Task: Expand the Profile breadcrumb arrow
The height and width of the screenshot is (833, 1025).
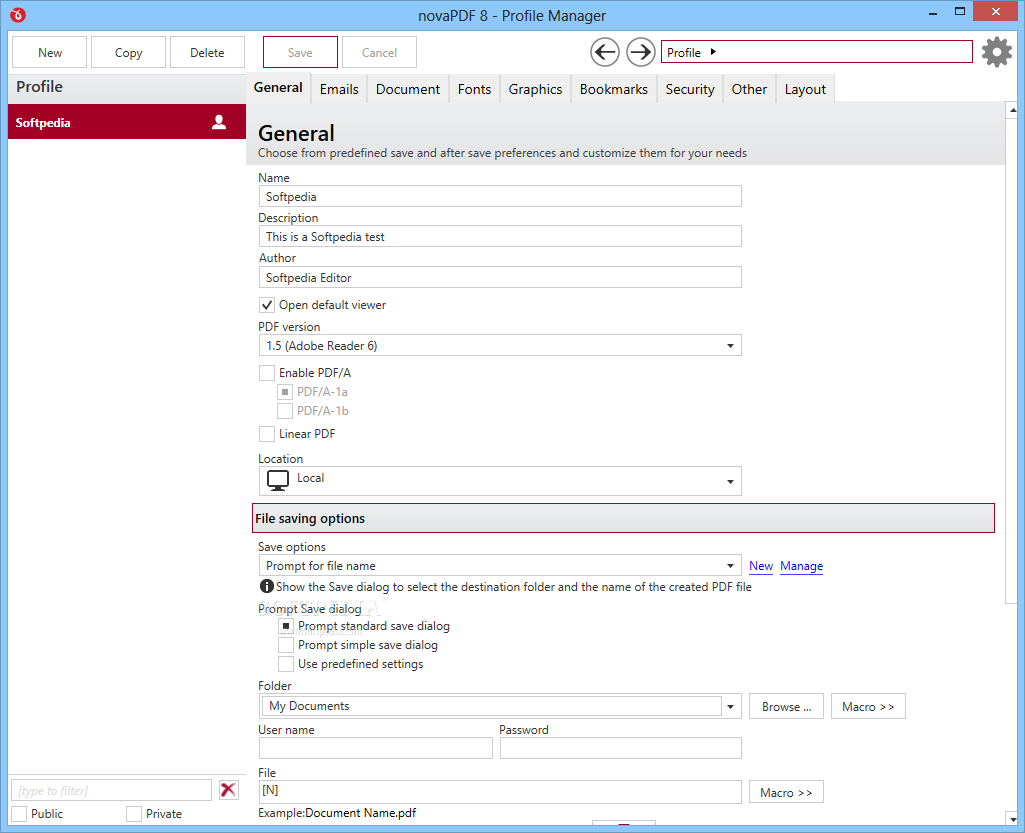Action: coord(713,52)
